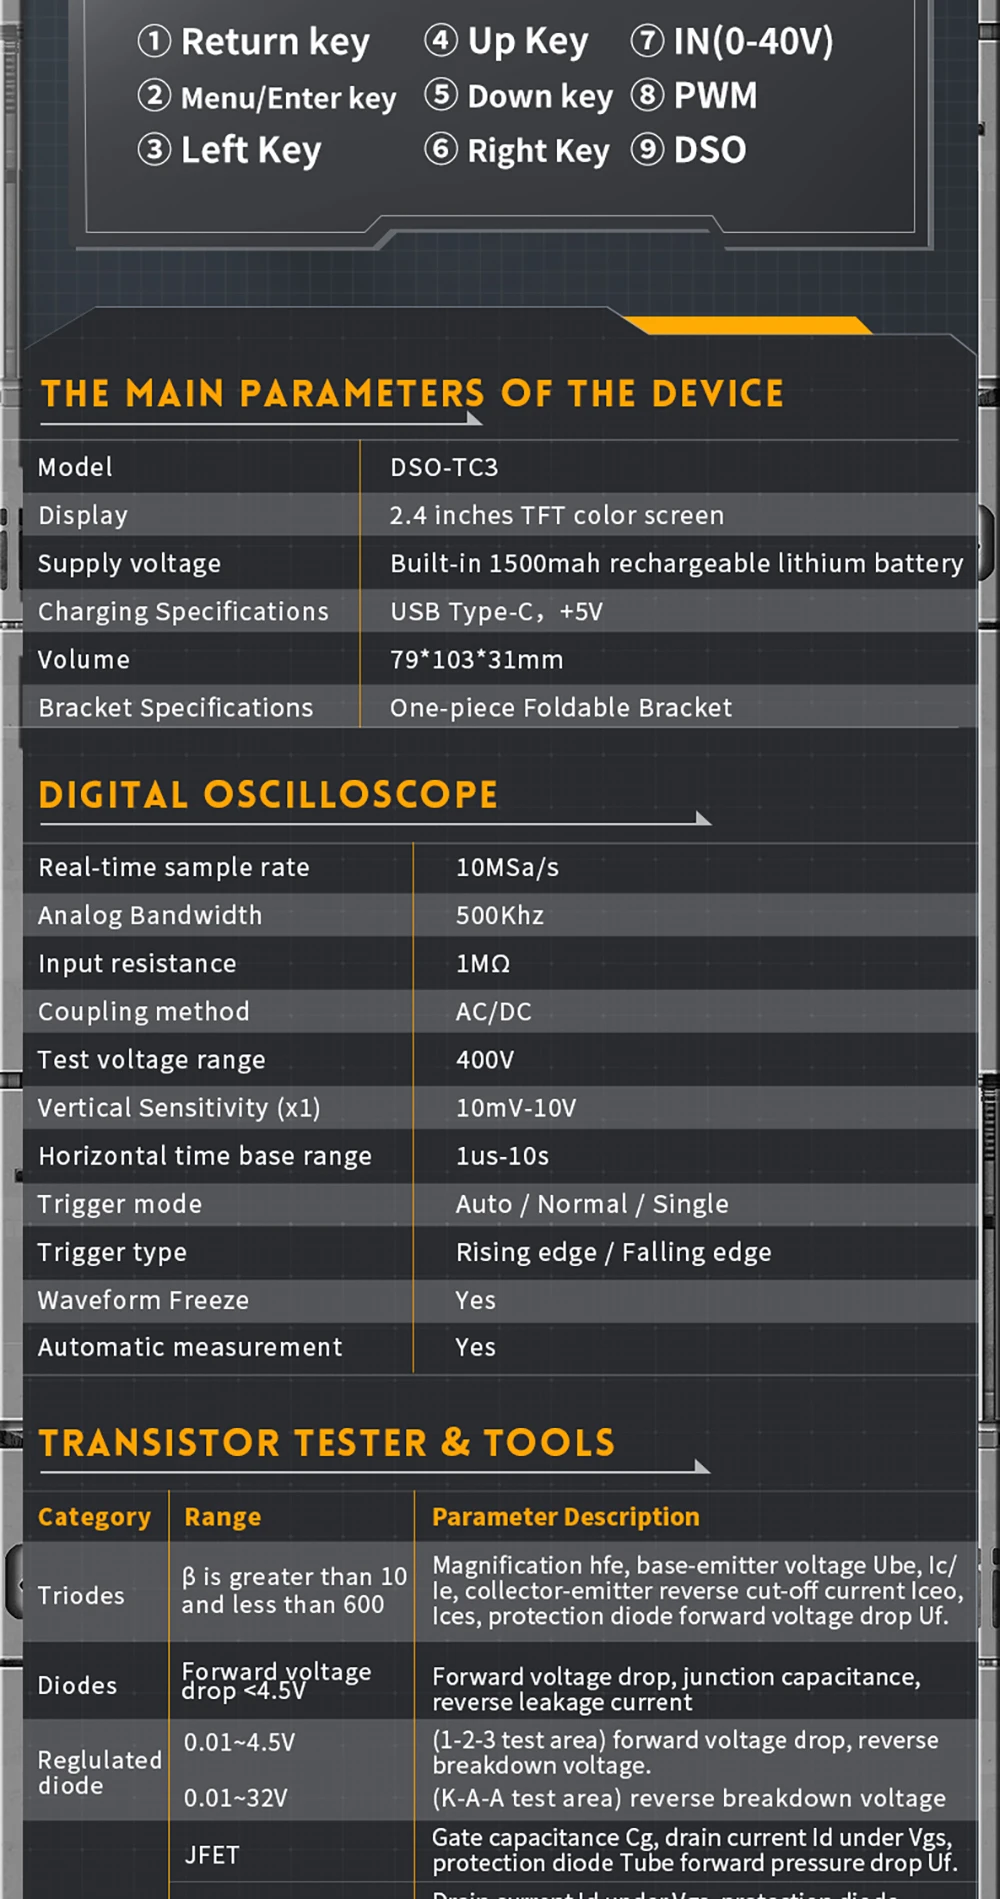Click the Range column header

[x=222, y=1517]
